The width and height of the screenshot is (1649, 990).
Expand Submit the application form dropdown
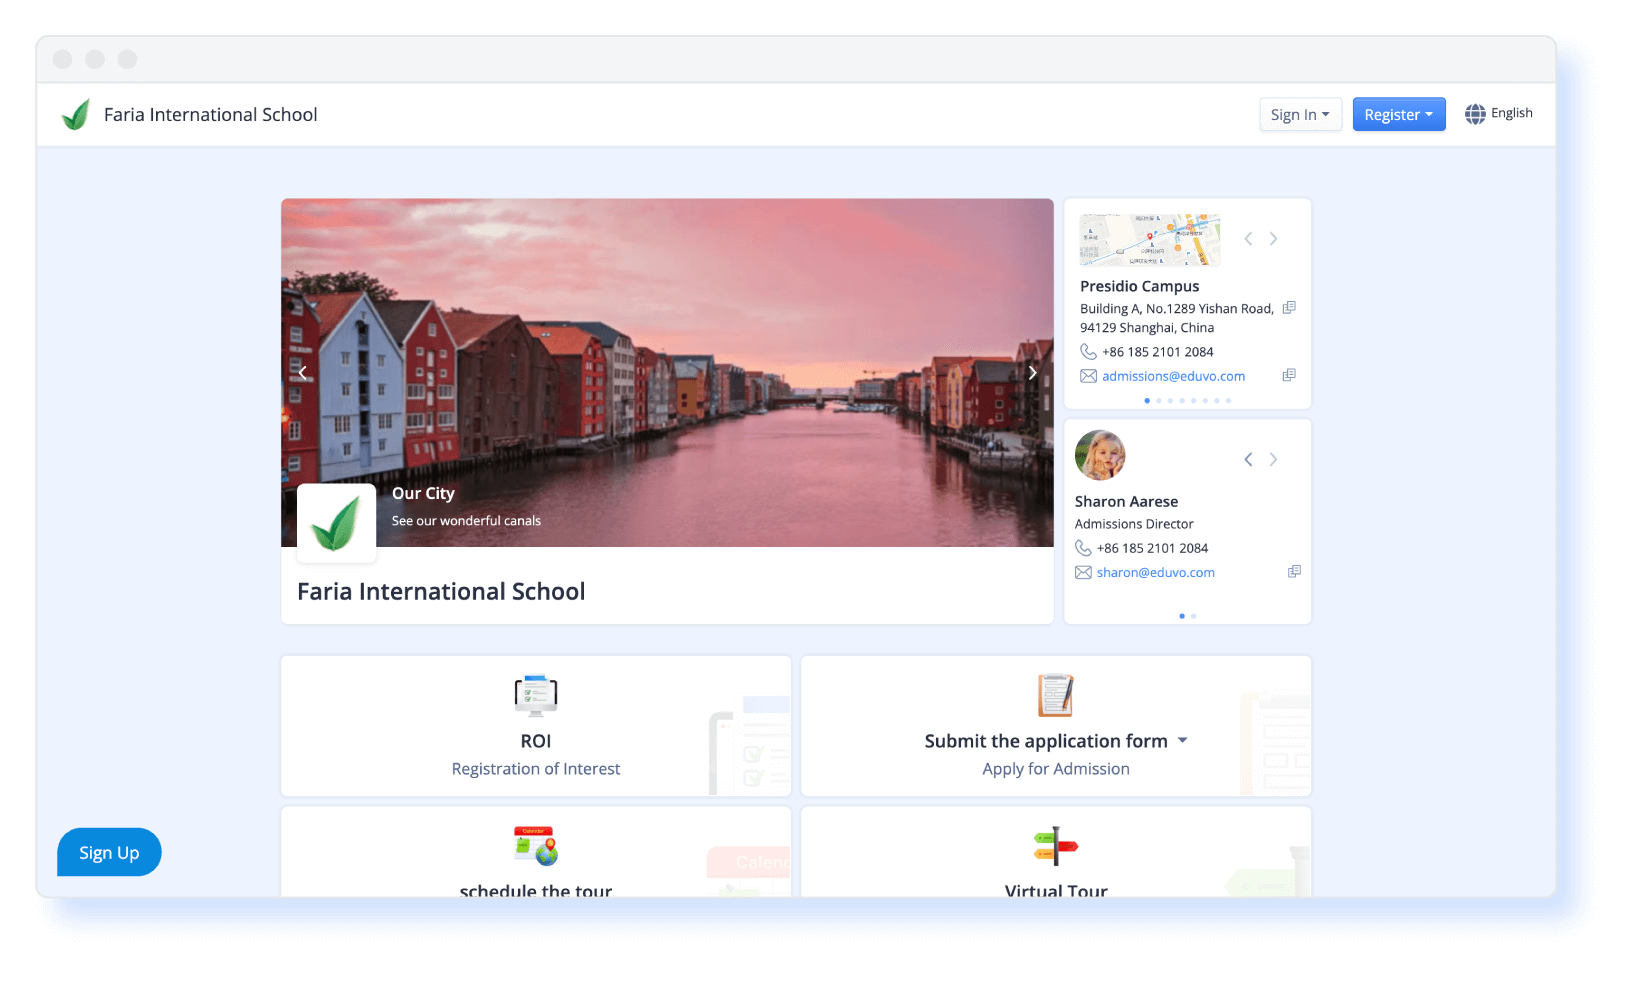pyautogui.click(x=1183, y=741)
